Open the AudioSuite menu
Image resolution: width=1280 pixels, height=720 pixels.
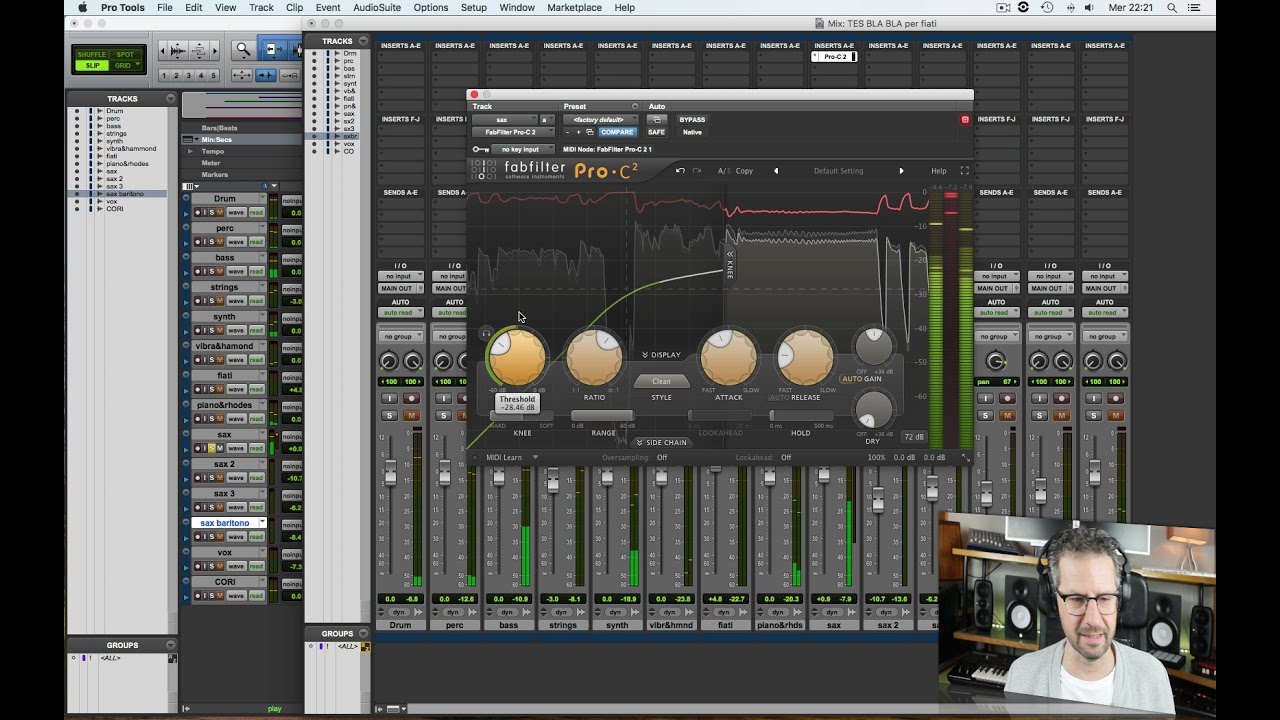377,7
